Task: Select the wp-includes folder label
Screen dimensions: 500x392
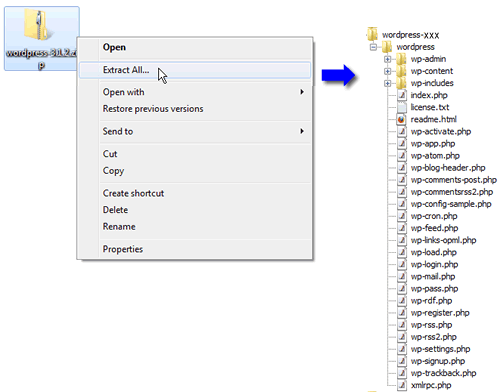Action: point(432,83)
